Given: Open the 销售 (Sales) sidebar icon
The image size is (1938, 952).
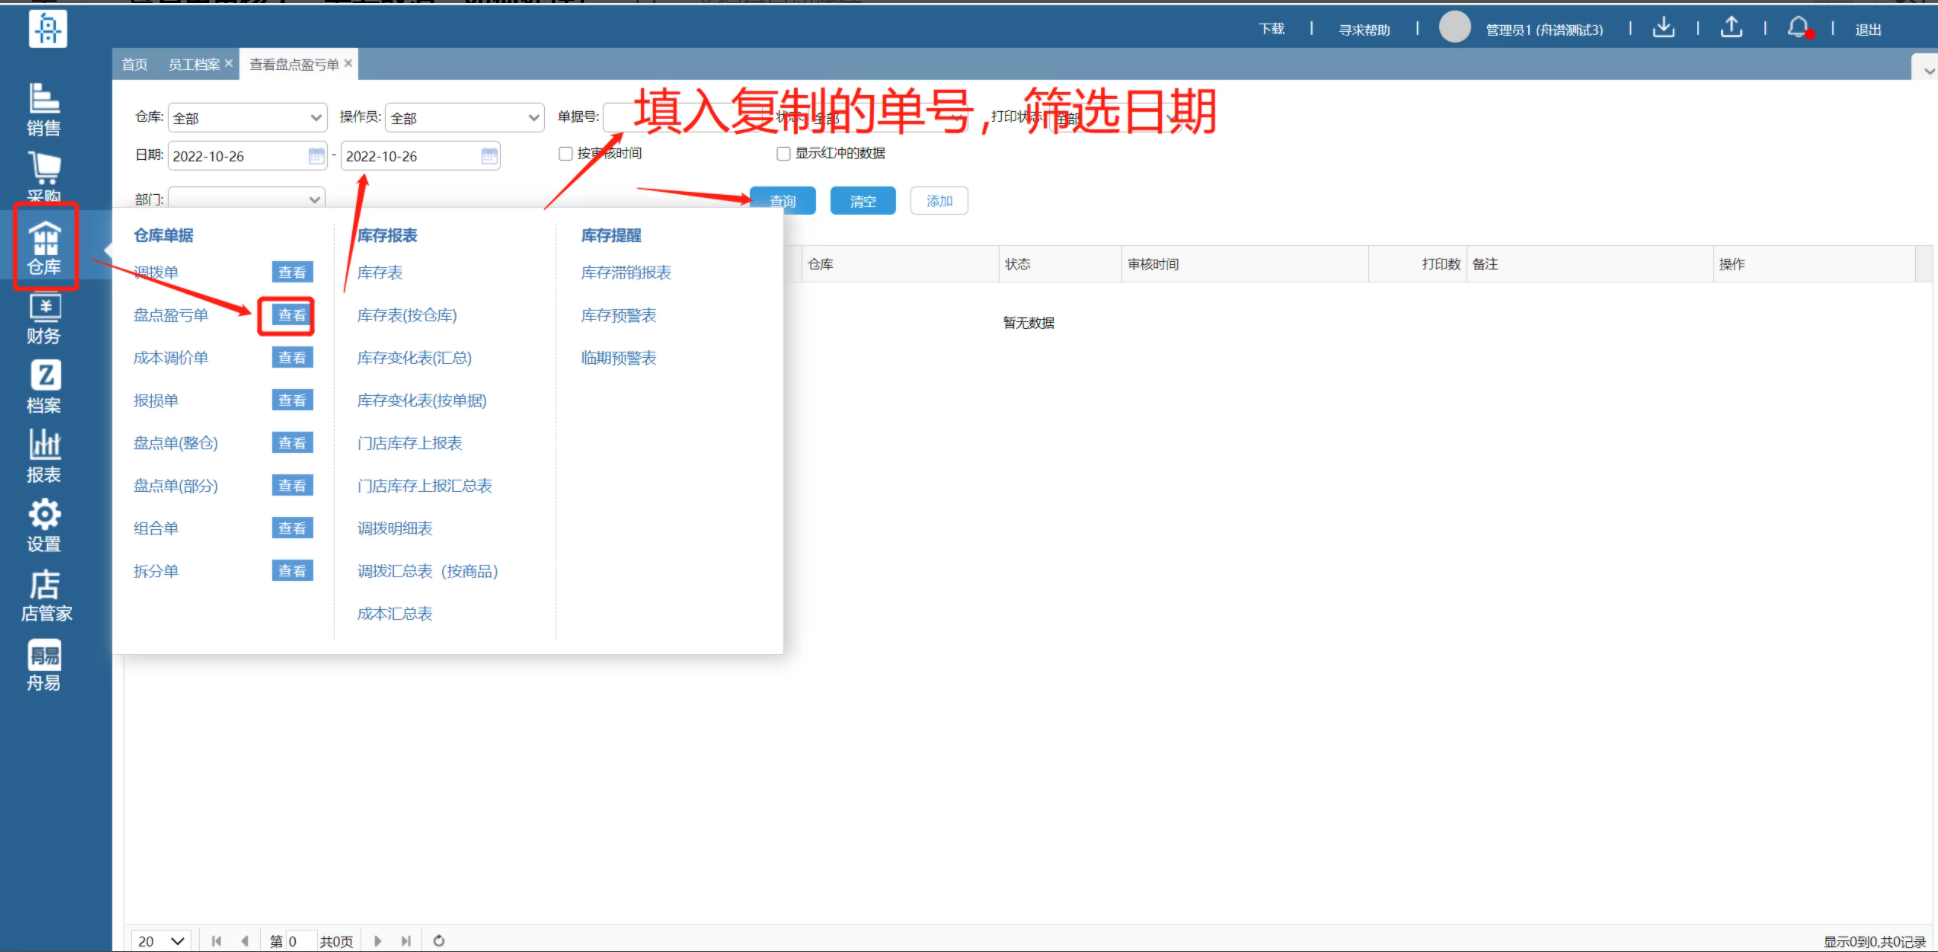Looking at the screenshot, I should (44, 109).
